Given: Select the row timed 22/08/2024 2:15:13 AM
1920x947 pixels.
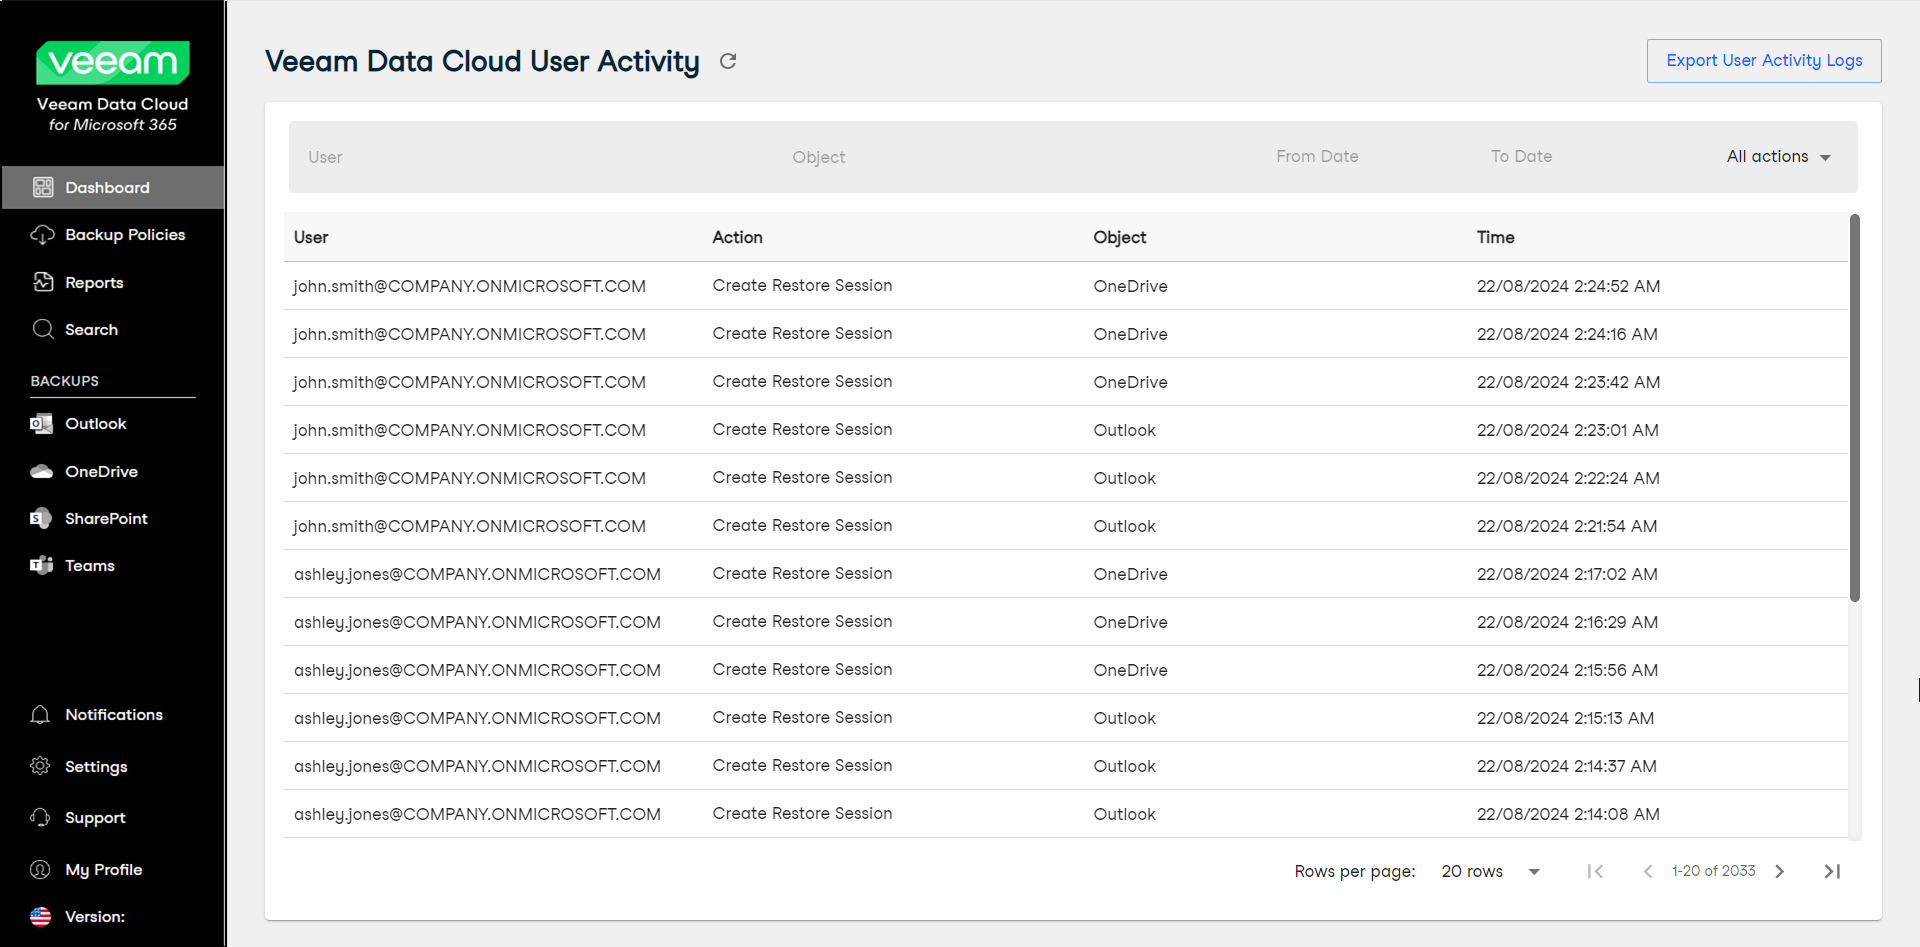Looking at the screenshot, I should click(x=1066, y=718).
